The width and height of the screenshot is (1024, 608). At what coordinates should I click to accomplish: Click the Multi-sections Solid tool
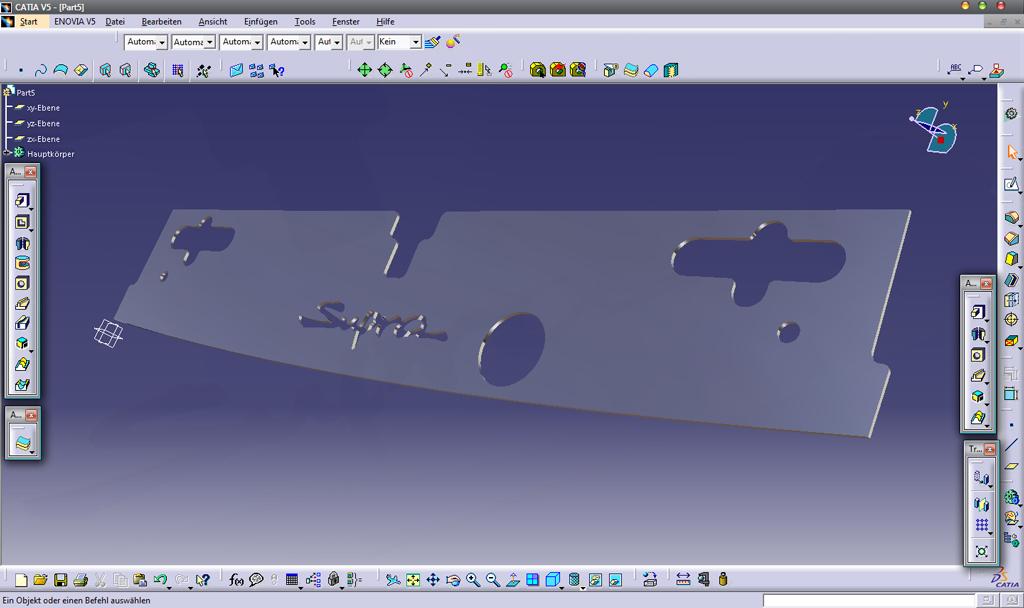coord(22,364)
